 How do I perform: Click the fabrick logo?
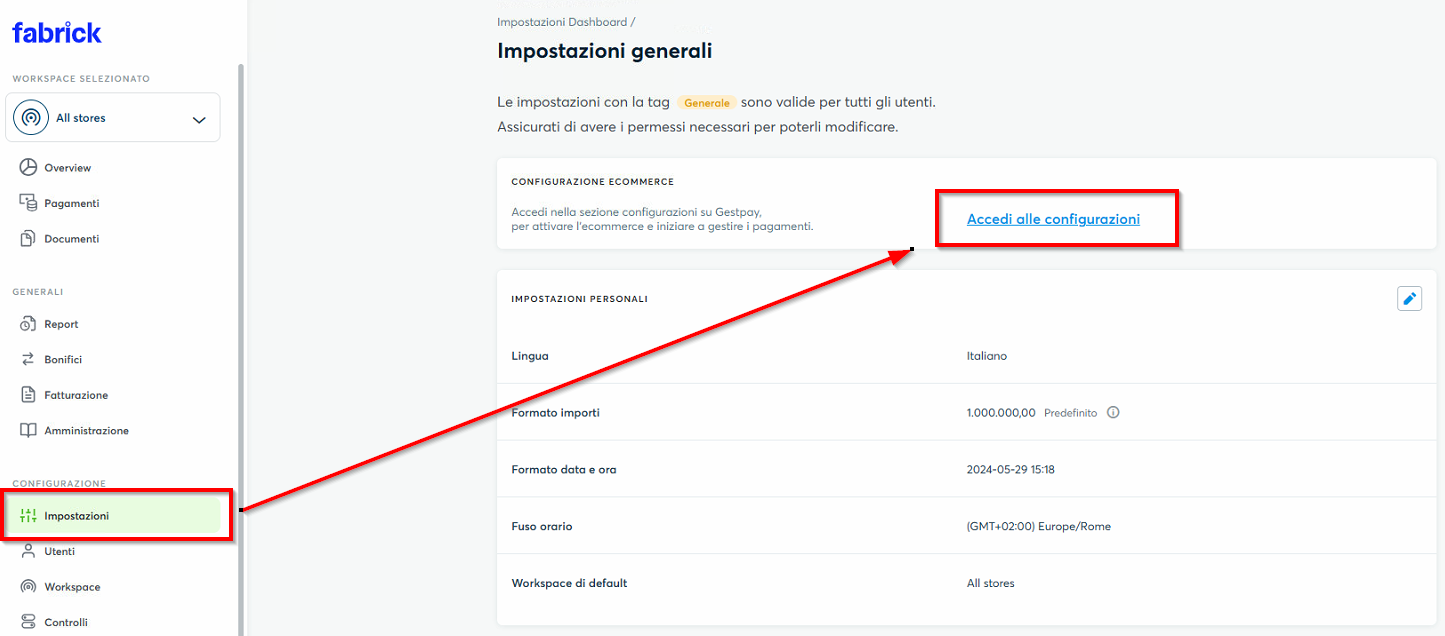click(57, 33)
